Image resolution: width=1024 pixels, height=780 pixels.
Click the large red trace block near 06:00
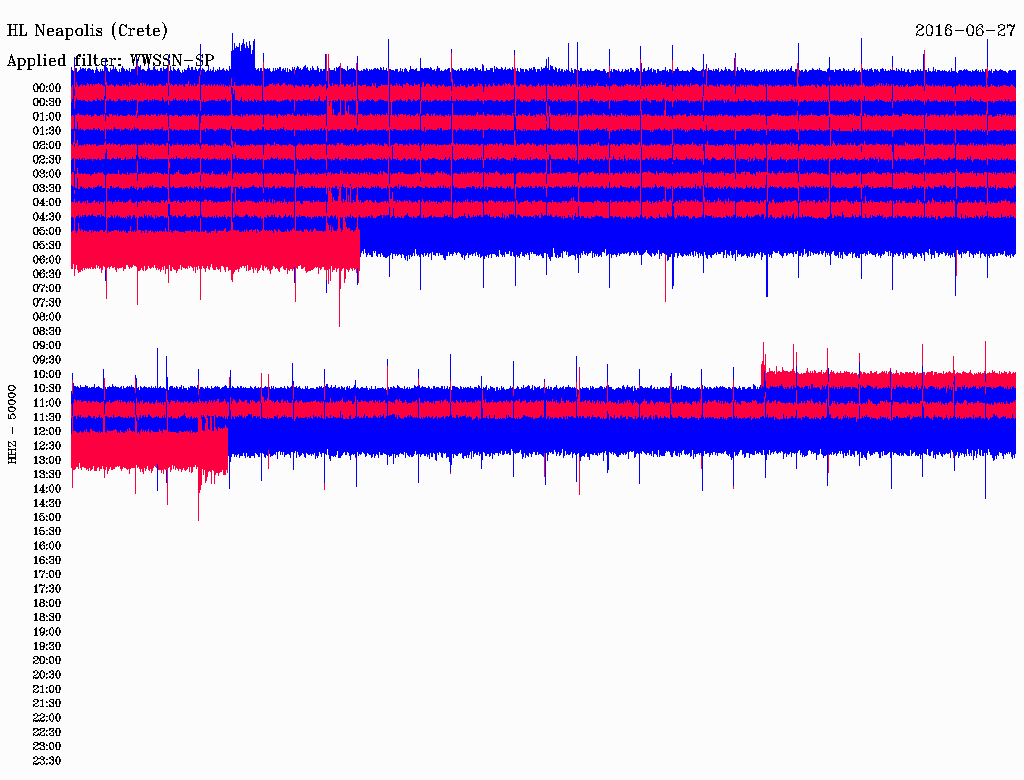216,249
